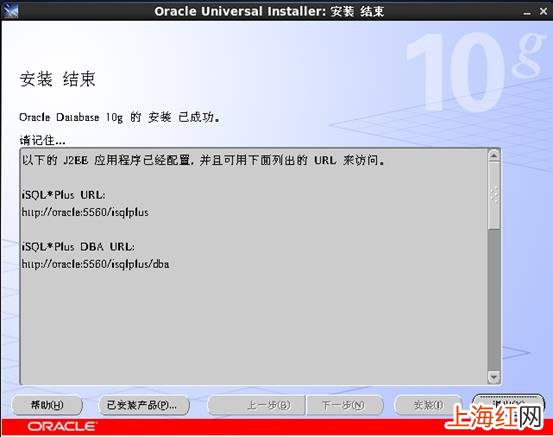Click the window menu icon in title bar
Image resolution: width=553 pixels, height=437 pixels.
10,11
